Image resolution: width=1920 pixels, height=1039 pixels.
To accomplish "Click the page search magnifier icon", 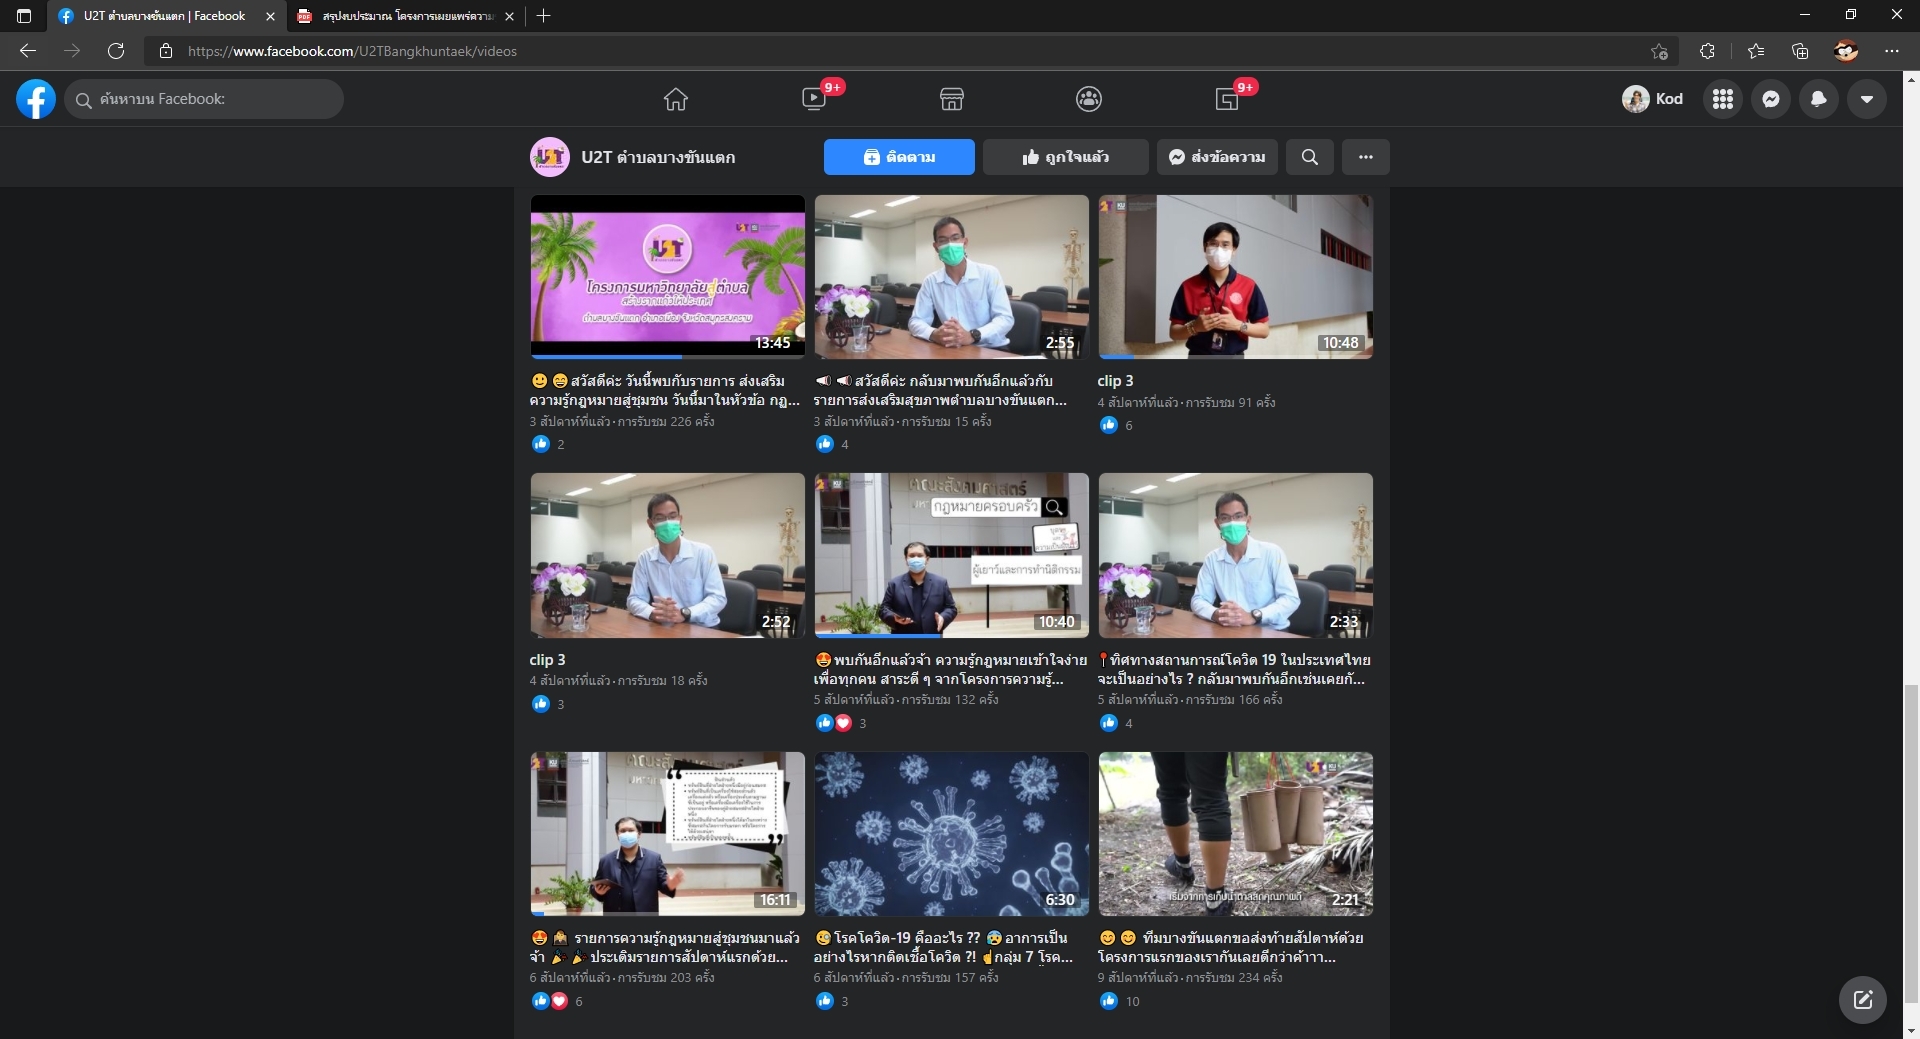I will (x=1309, y=157).
